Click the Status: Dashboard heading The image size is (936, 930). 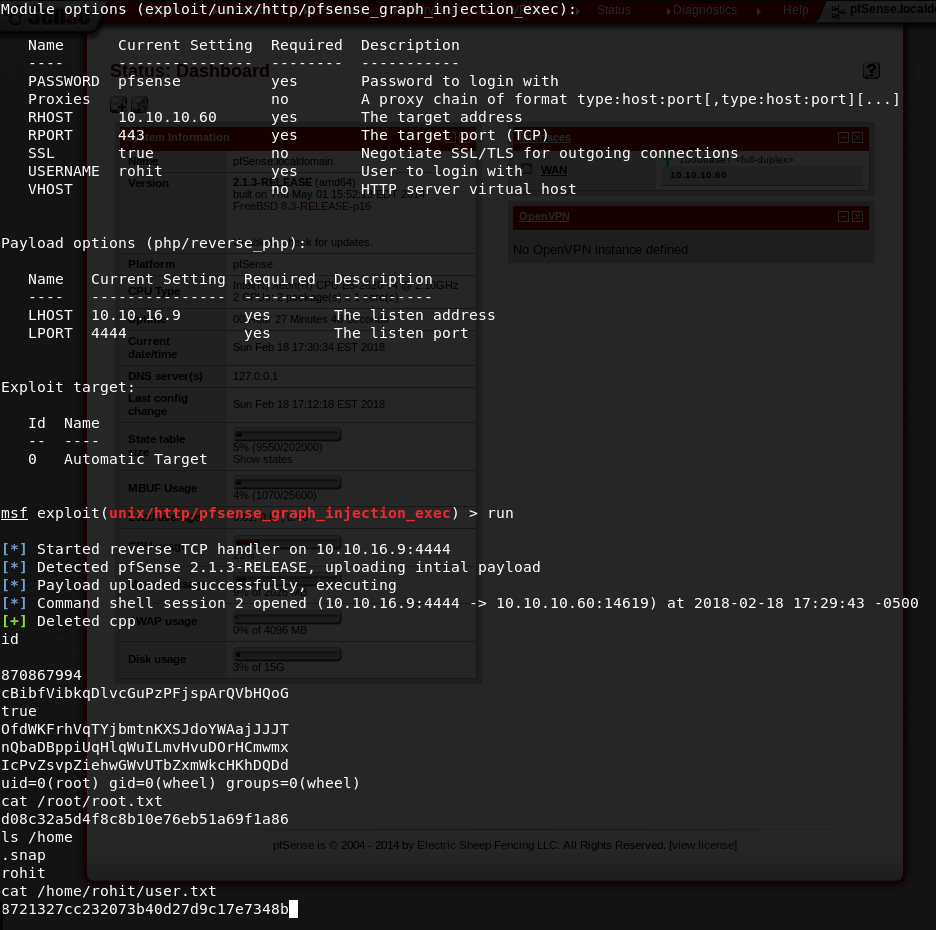189,71
